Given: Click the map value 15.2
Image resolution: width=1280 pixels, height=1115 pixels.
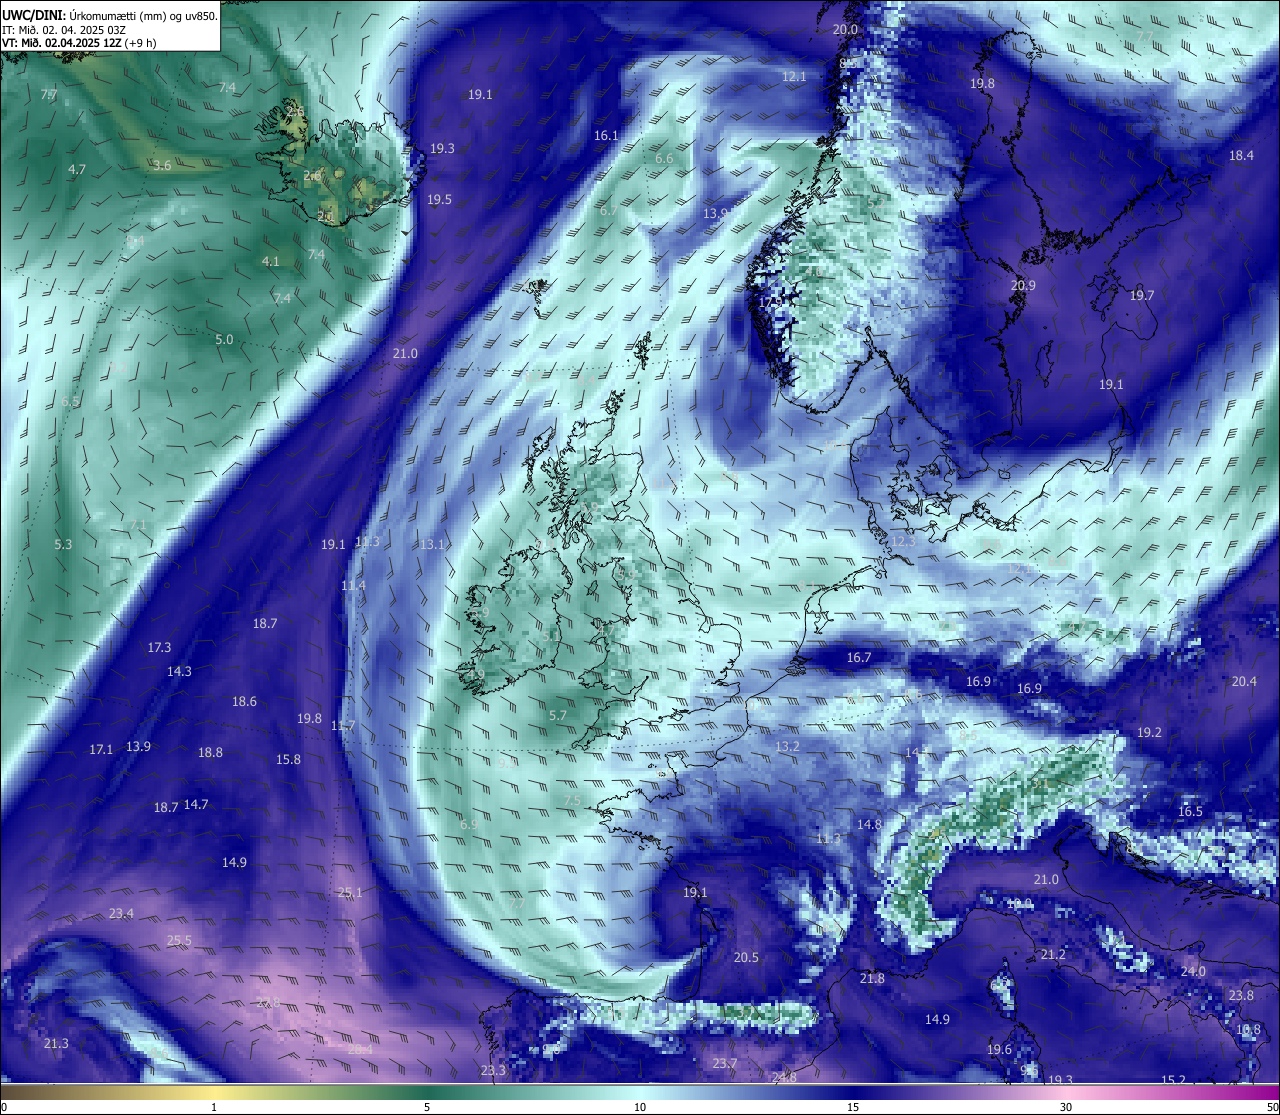Looking at the screenshot, I should tap(1173, 1081).
